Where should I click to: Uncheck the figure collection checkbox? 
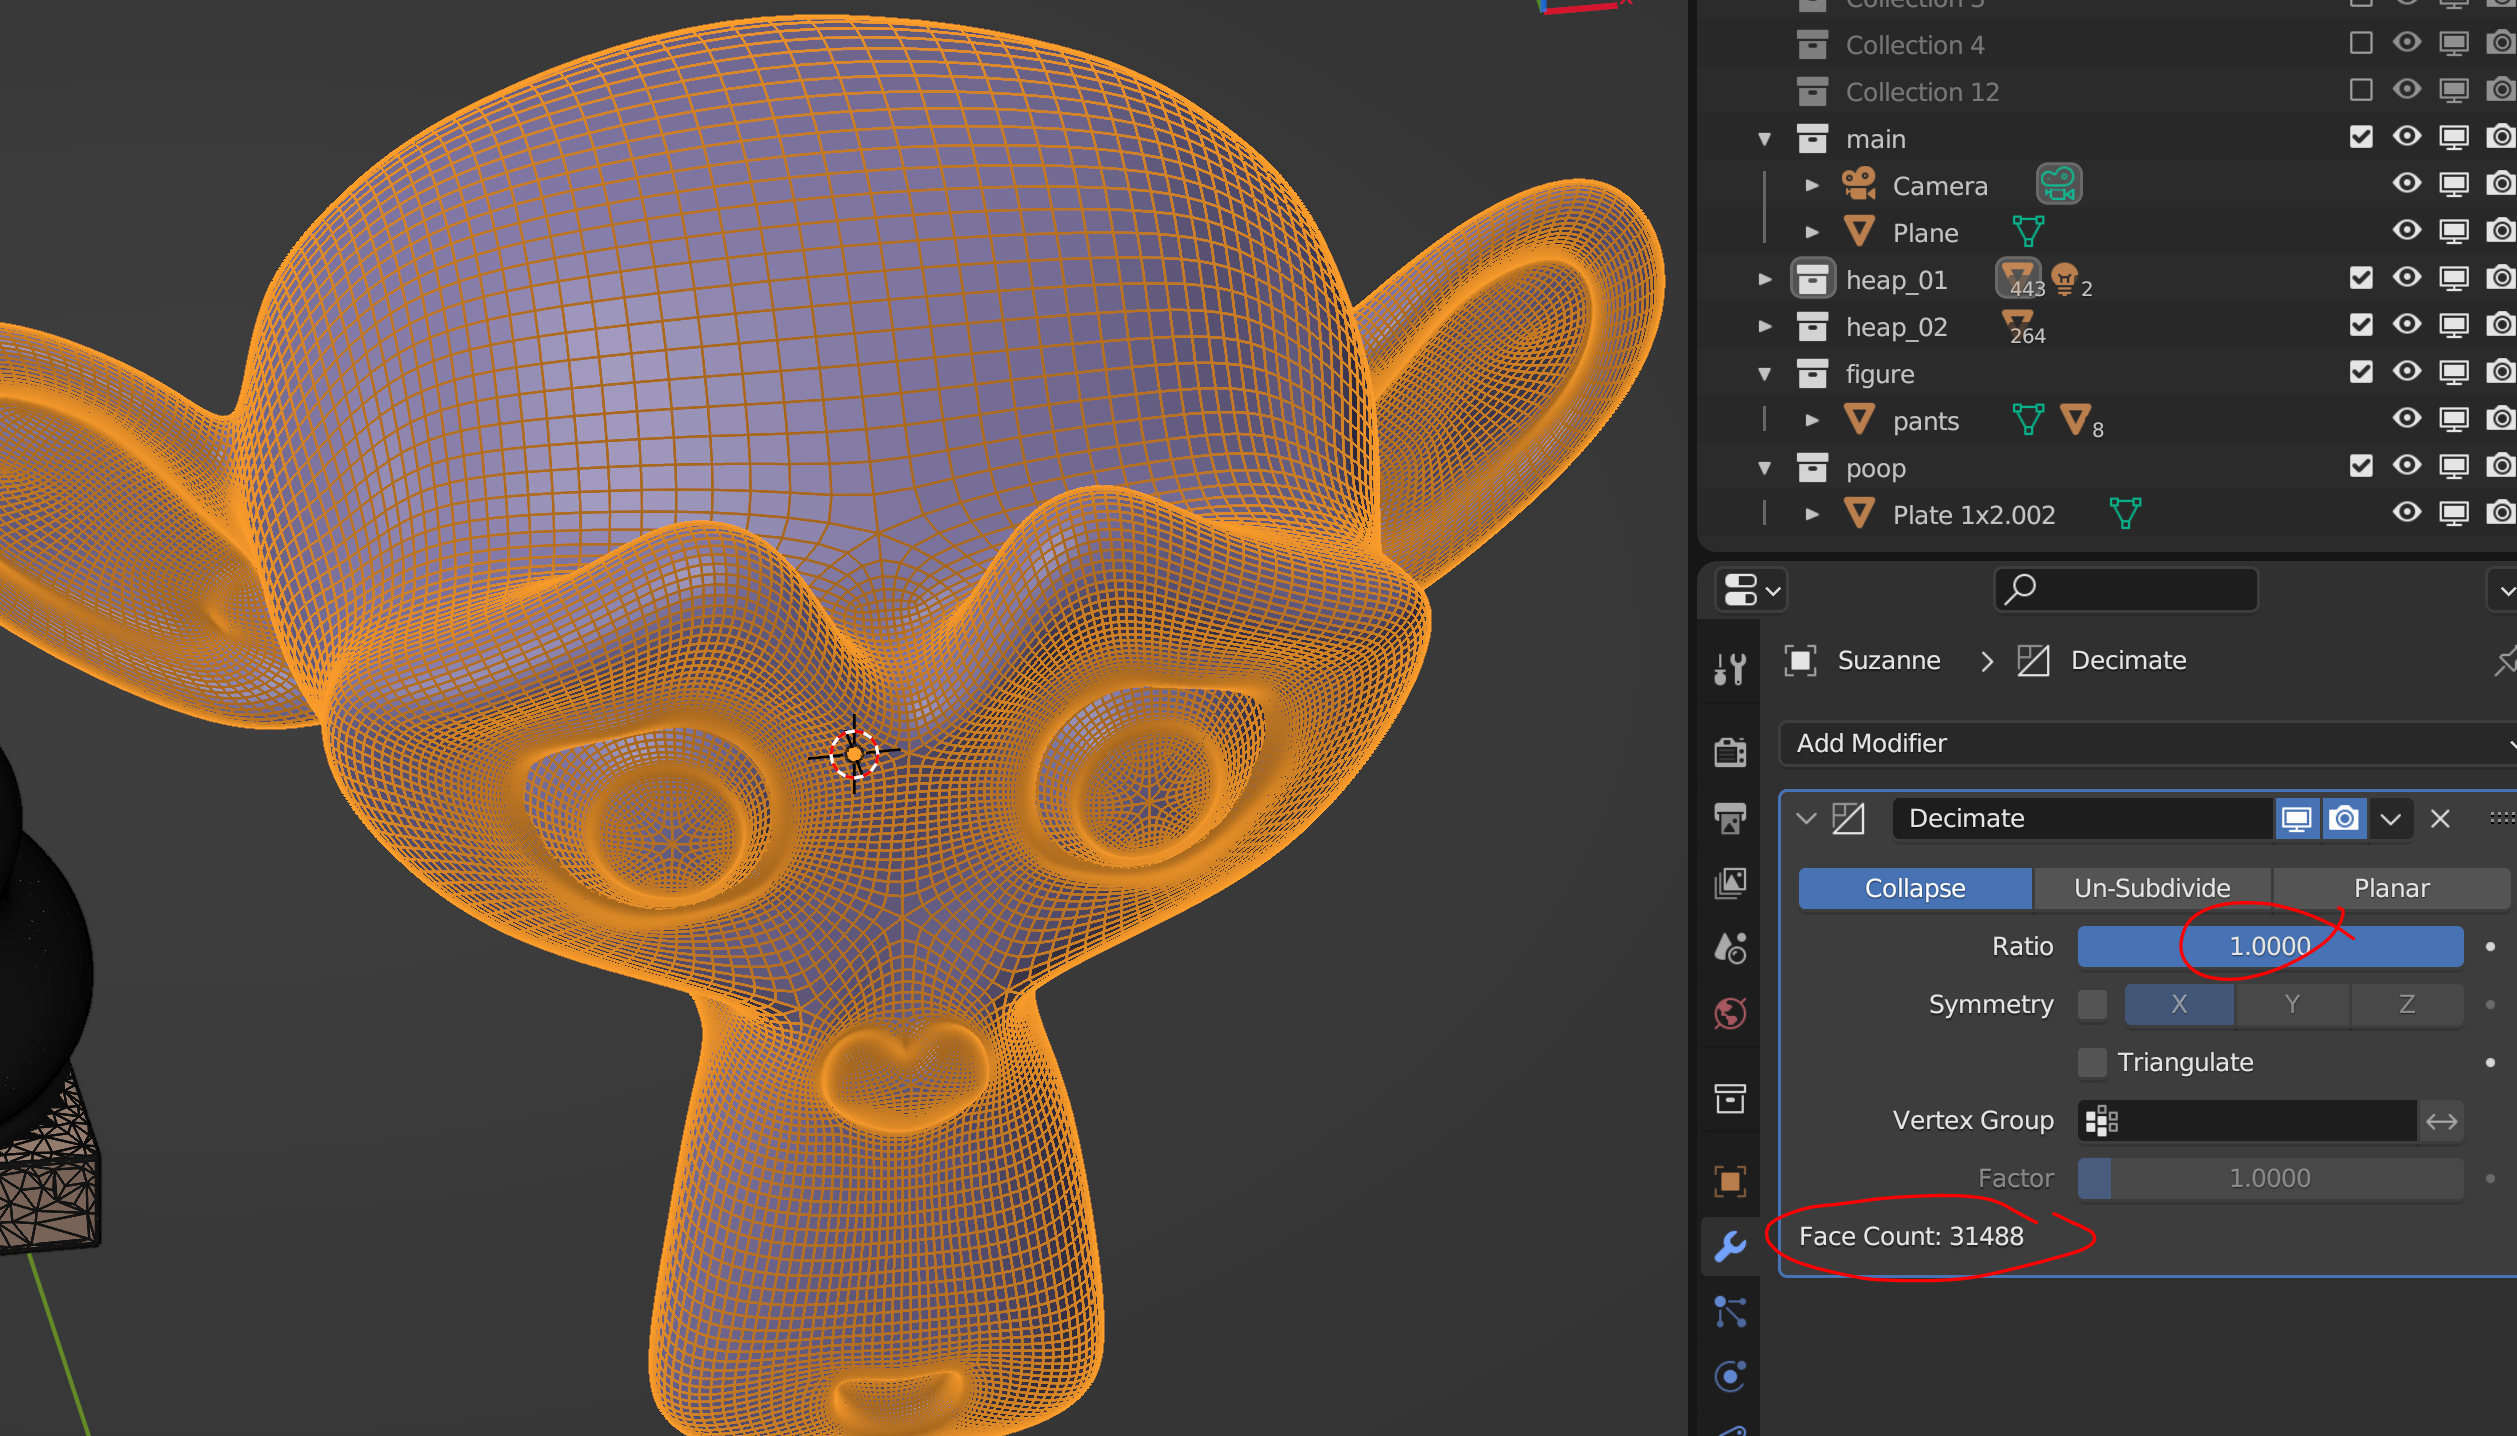pyautogui.click(x=2361, y=372)
